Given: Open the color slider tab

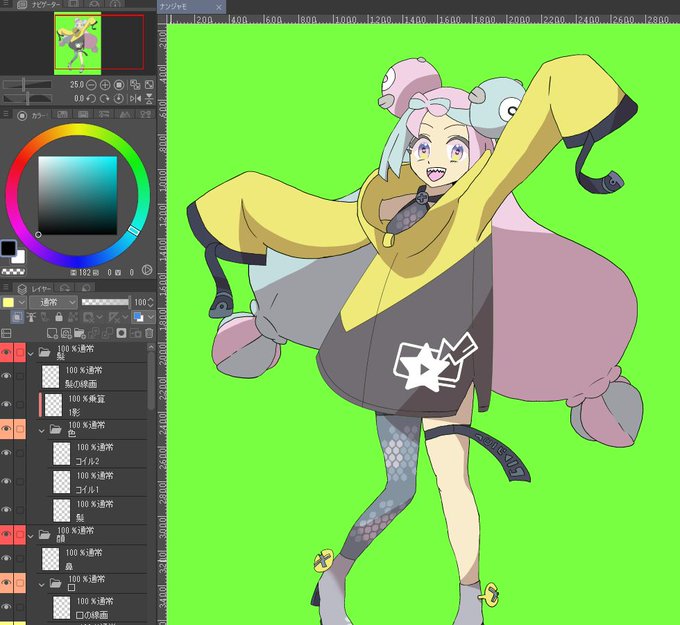Looking at the screenshot, I should (62, 115).
